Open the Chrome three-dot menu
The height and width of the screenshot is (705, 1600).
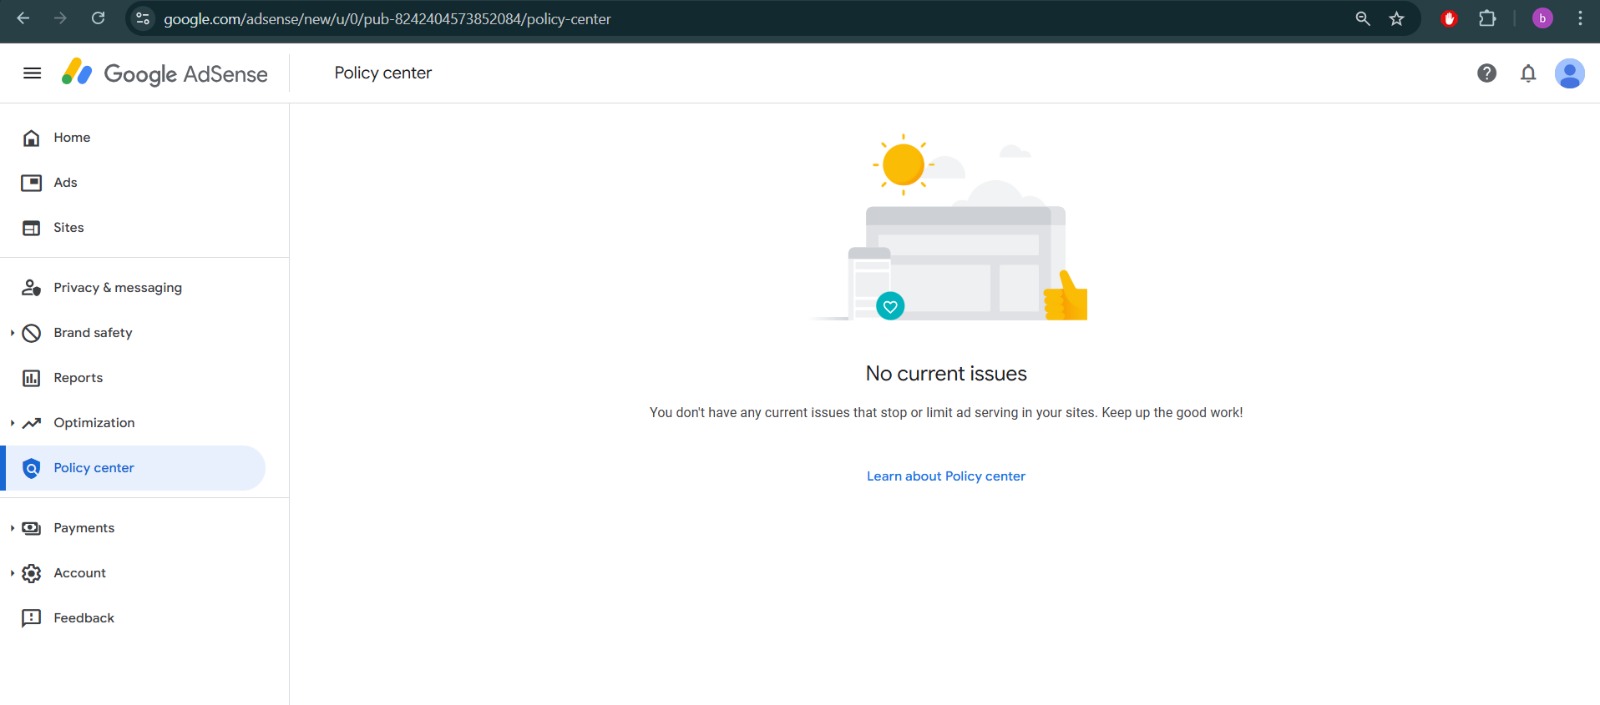tap(1580, 18)
